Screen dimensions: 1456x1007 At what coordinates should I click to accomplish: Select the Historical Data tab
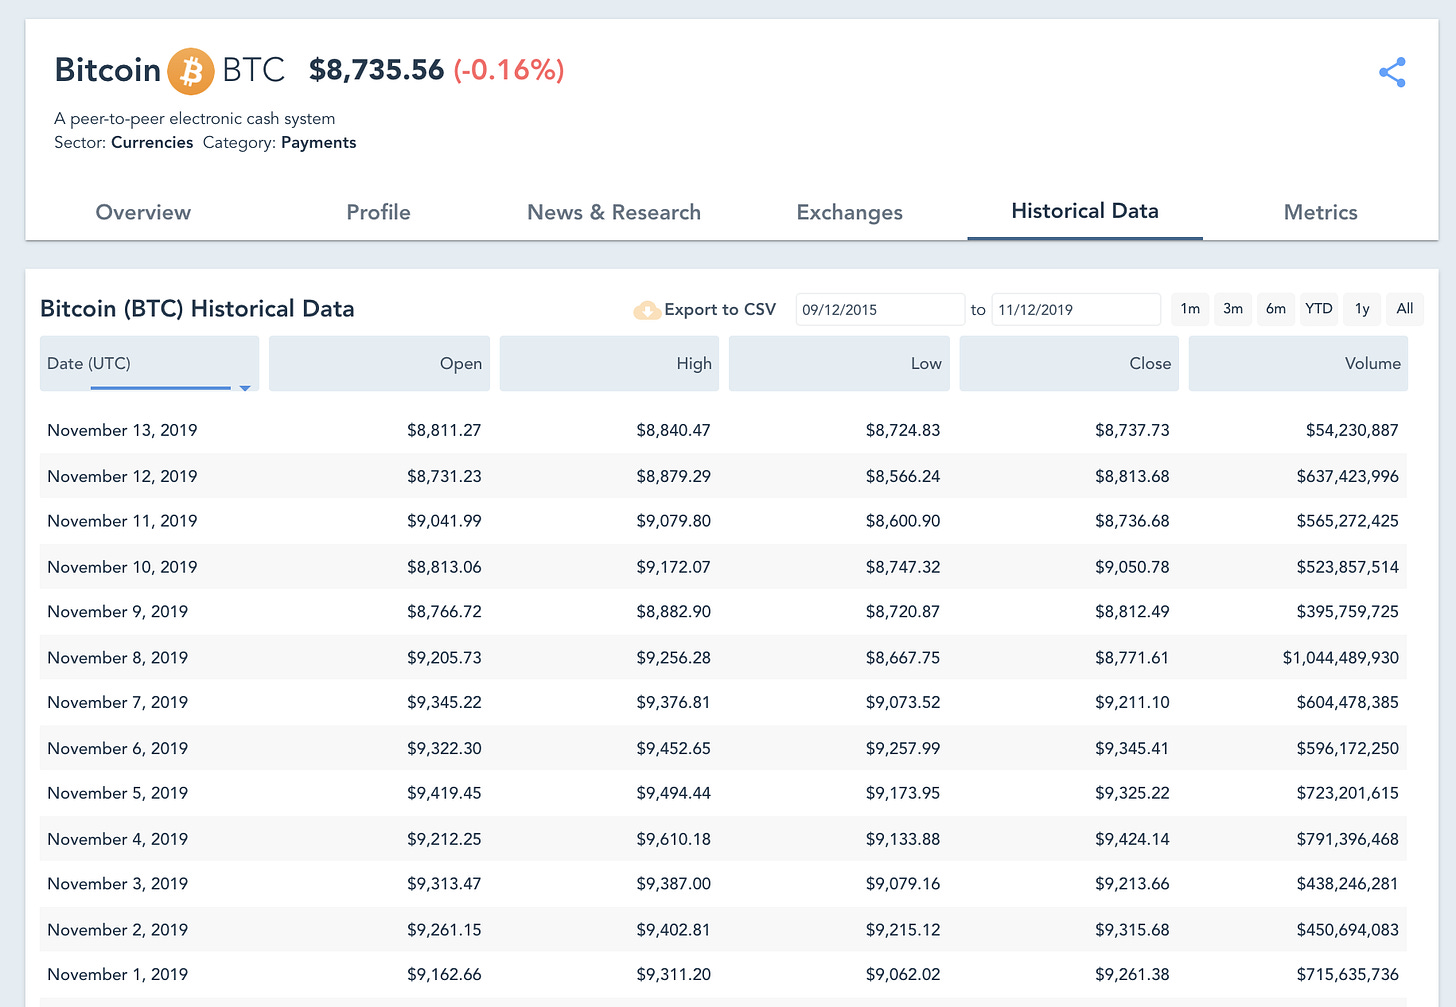1085,211
